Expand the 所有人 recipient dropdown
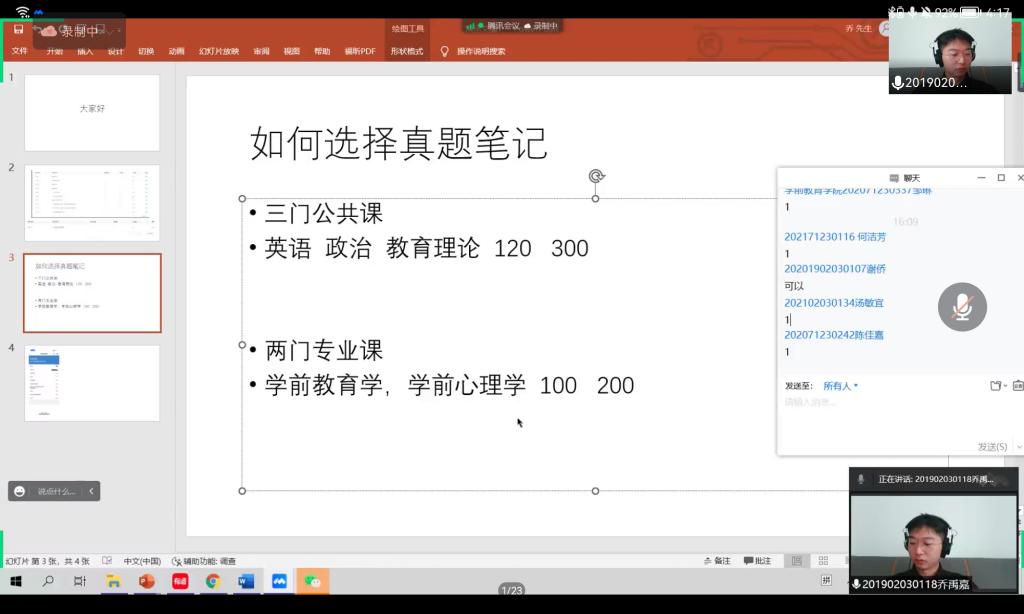The height and width of the screenshot is (614, 1024). point(840,386)
